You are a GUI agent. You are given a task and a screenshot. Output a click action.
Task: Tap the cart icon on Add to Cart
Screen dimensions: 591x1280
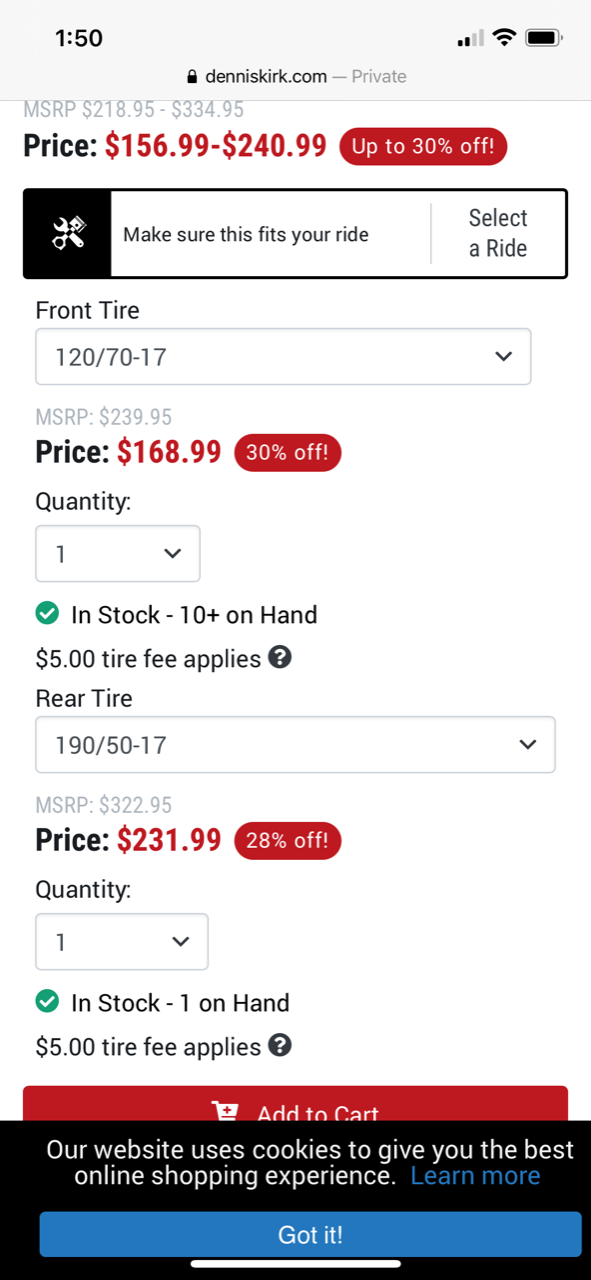(226, 1111)
